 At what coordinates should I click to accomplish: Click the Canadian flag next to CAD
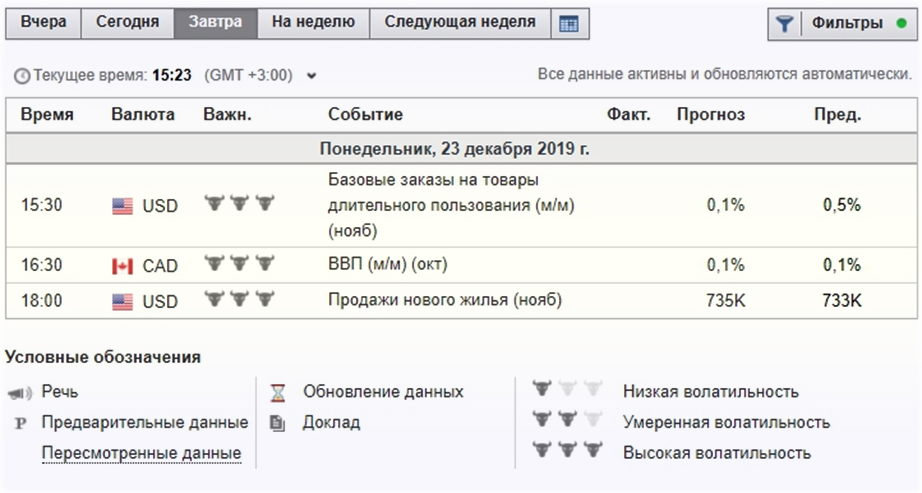[122, 266]
